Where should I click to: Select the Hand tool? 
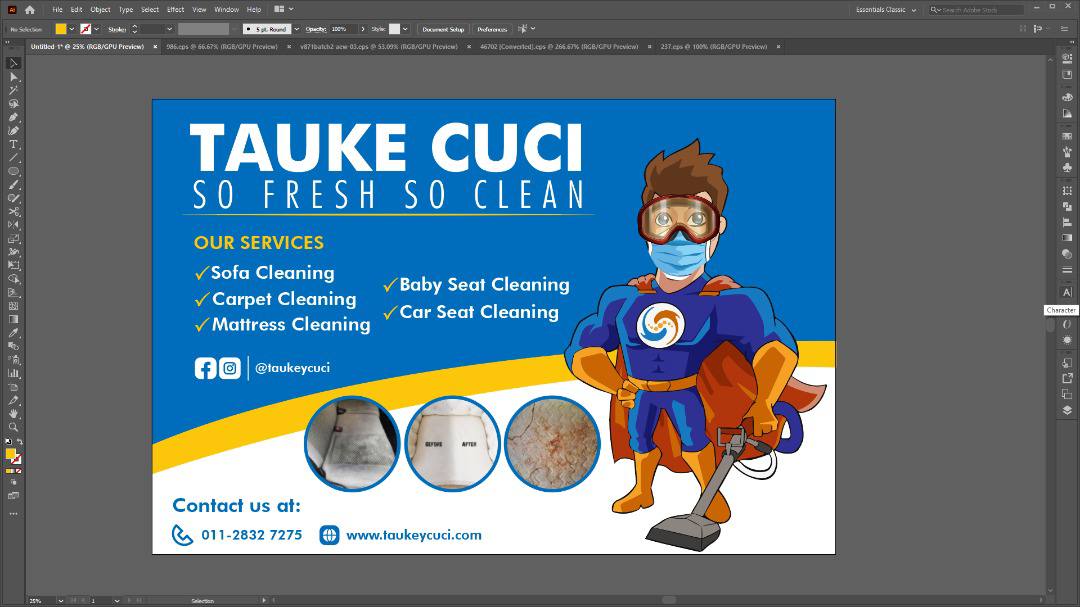(14, 413)
